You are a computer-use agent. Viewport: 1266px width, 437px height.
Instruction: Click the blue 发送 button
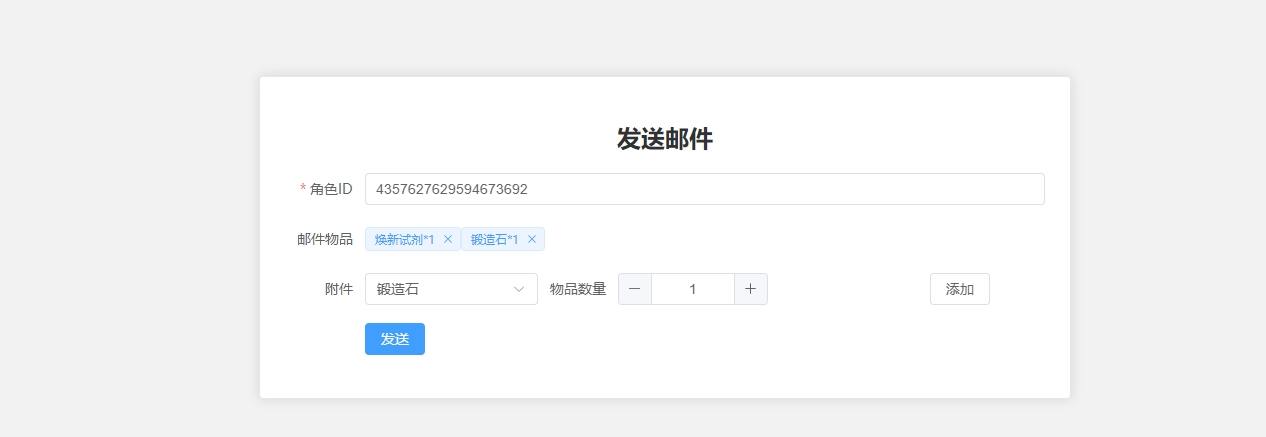[395, 339]
